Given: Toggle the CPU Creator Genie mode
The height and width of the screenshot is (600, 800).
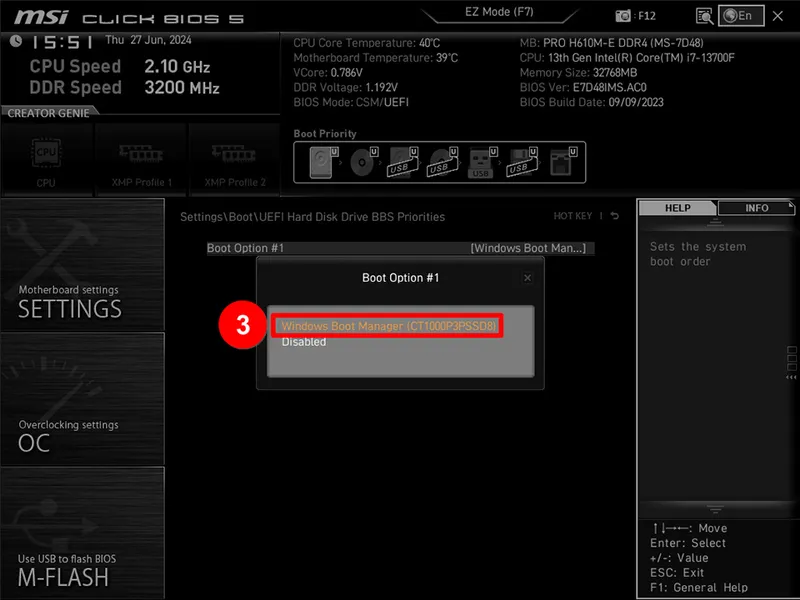Looking at the screenshot, I should tap(46, 158).
